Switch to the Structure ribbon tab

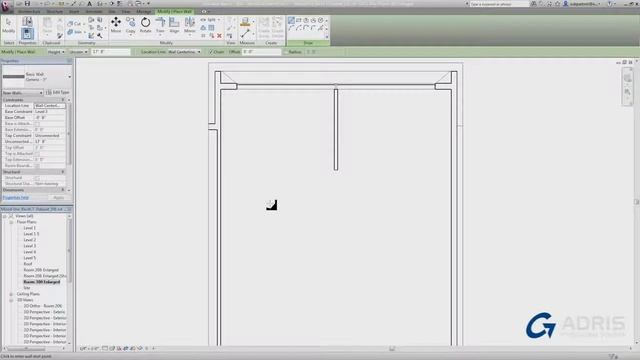54,11
